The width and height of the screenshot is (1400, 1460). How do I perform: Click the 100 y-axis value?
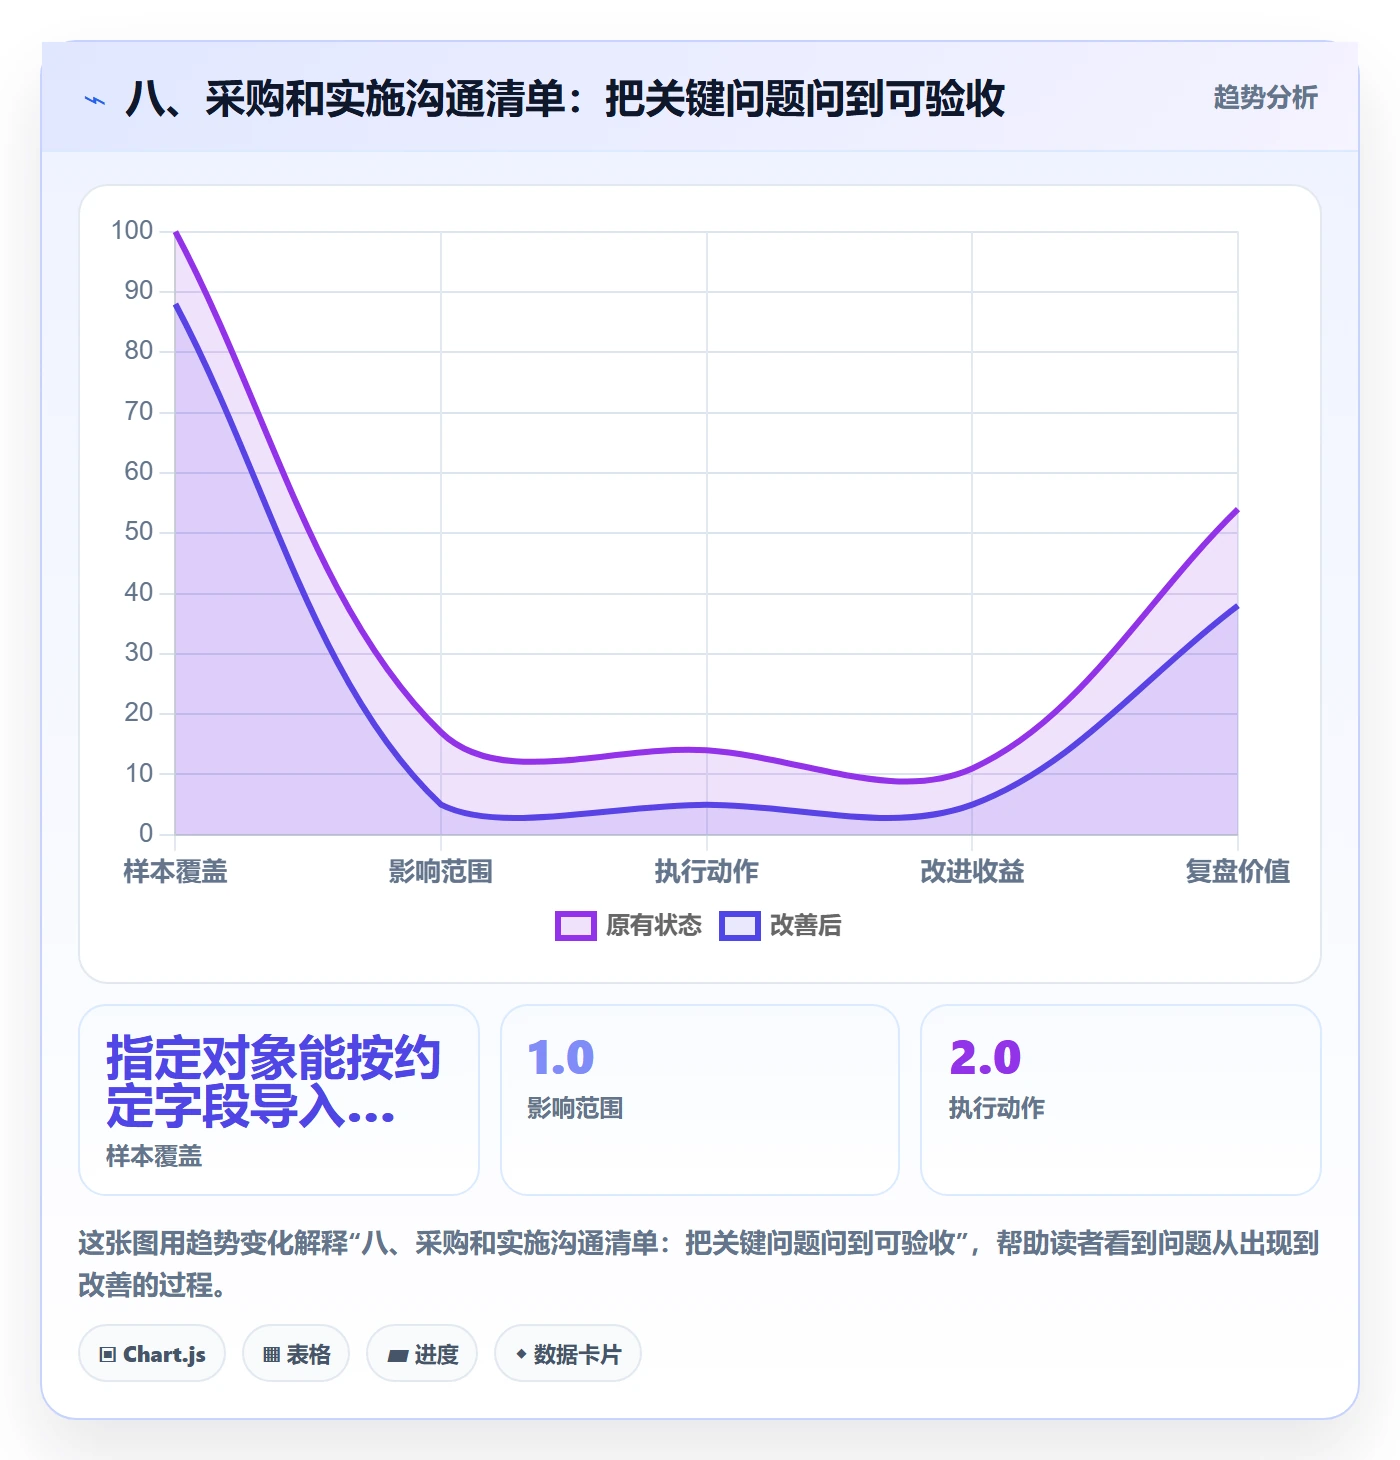click(132, 231)
